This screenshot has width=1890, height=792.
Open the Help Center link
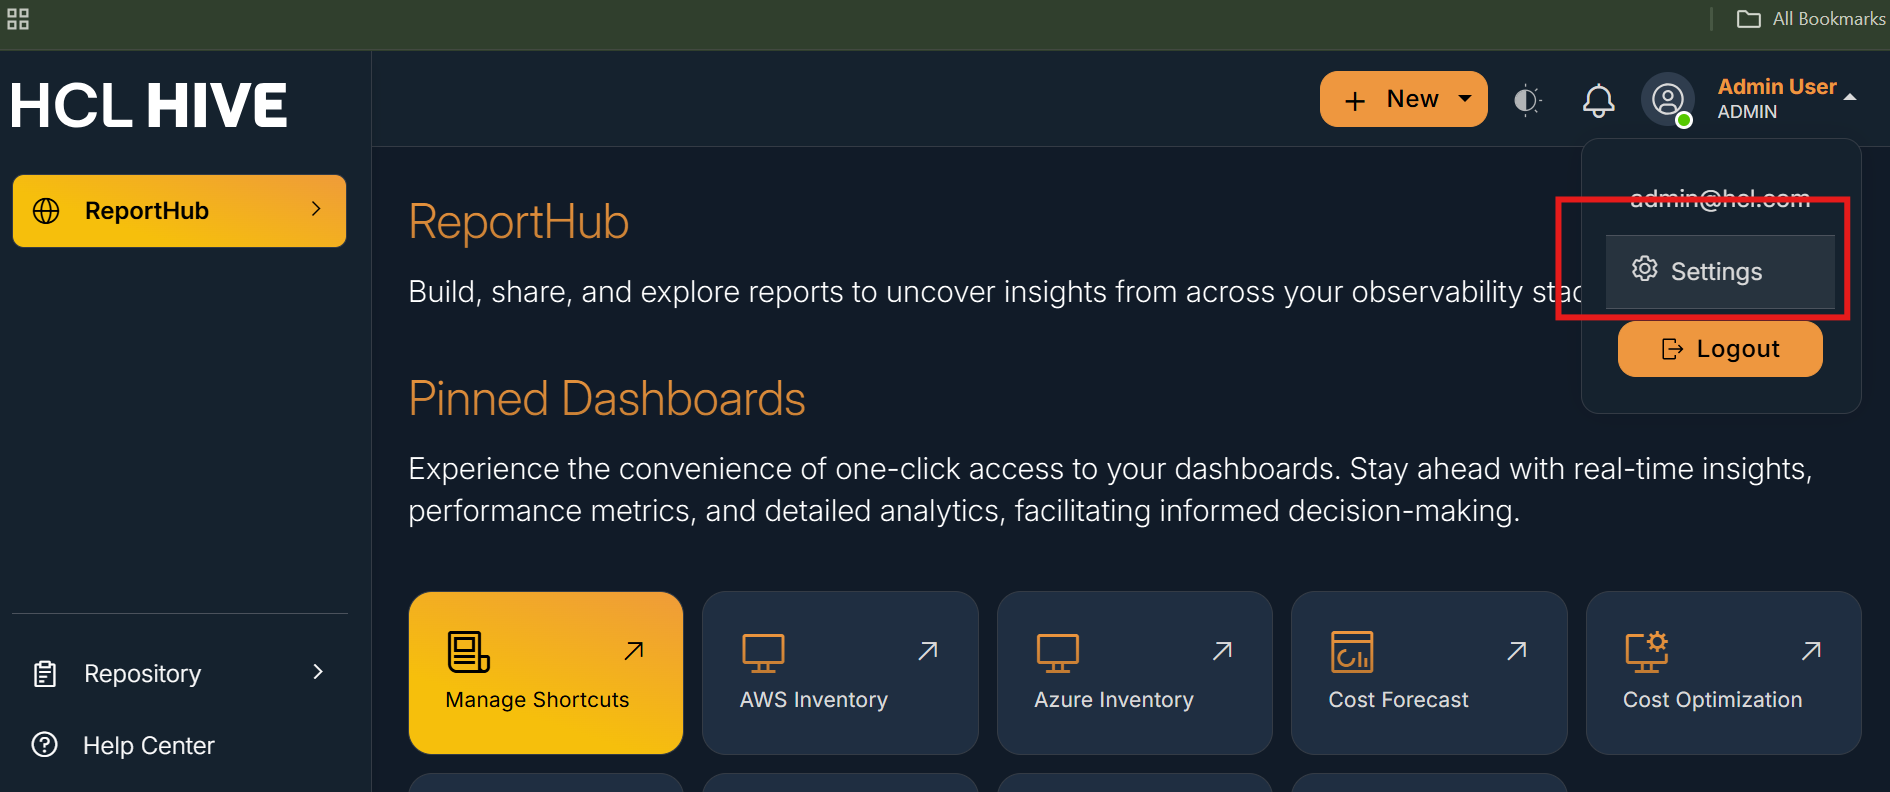coord(149,746)
